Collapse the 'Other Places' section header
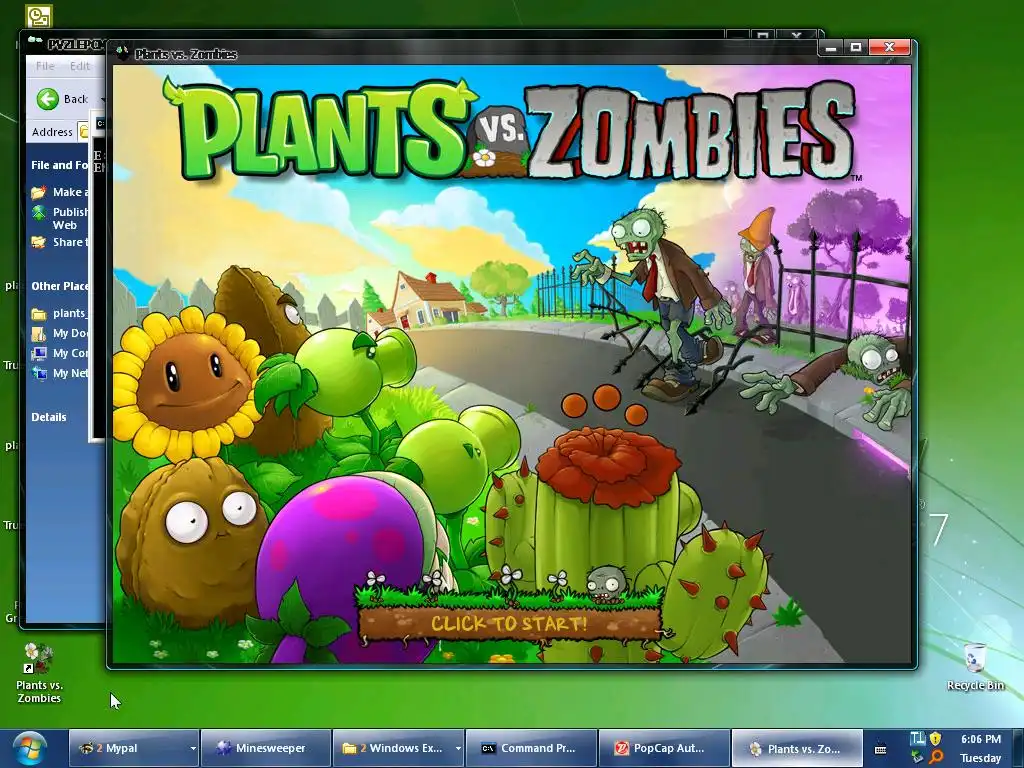1024x768 pixels. coord(59,286)
